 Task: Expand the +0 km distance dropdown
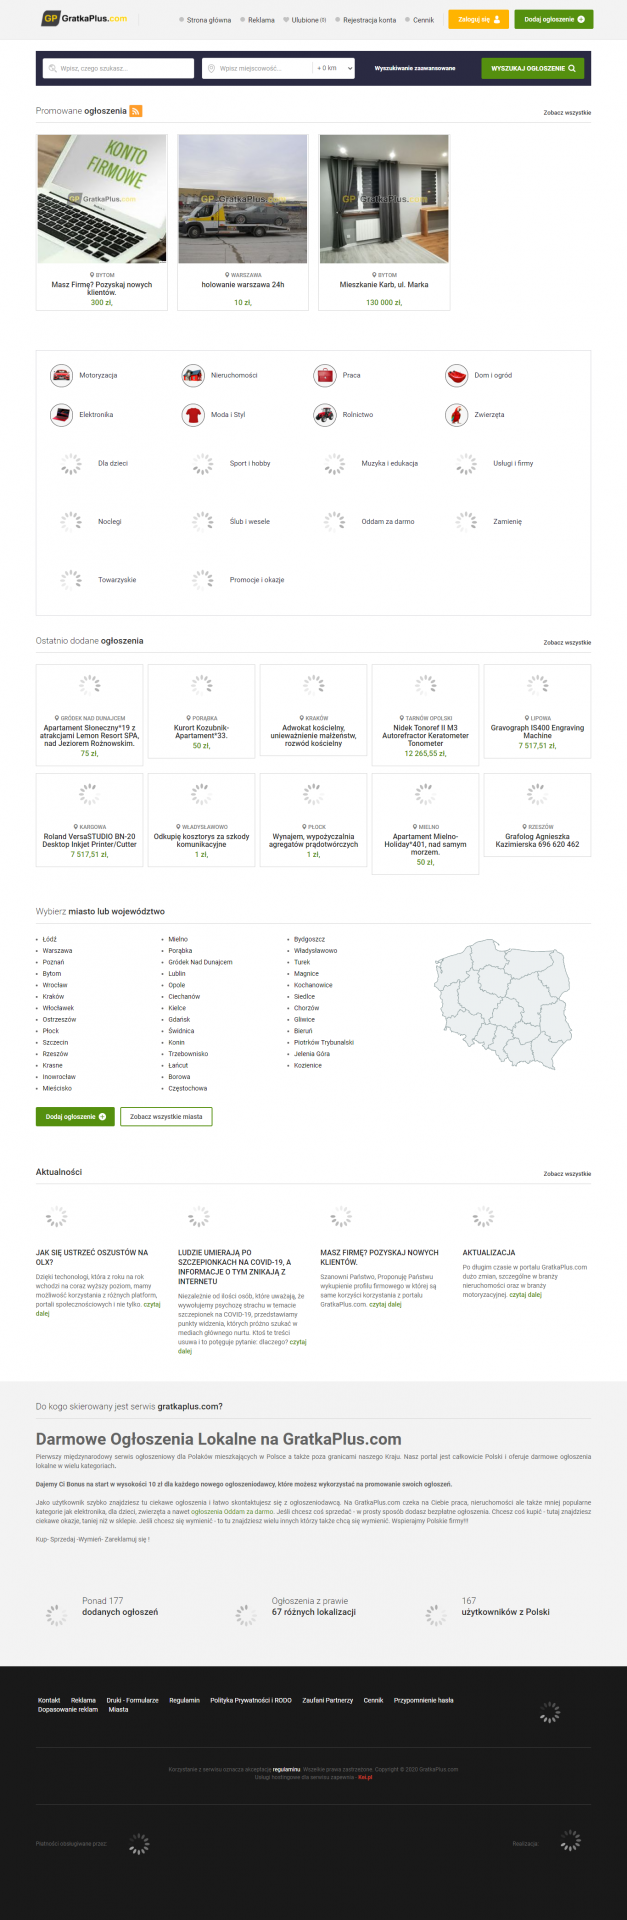[334, 68]
